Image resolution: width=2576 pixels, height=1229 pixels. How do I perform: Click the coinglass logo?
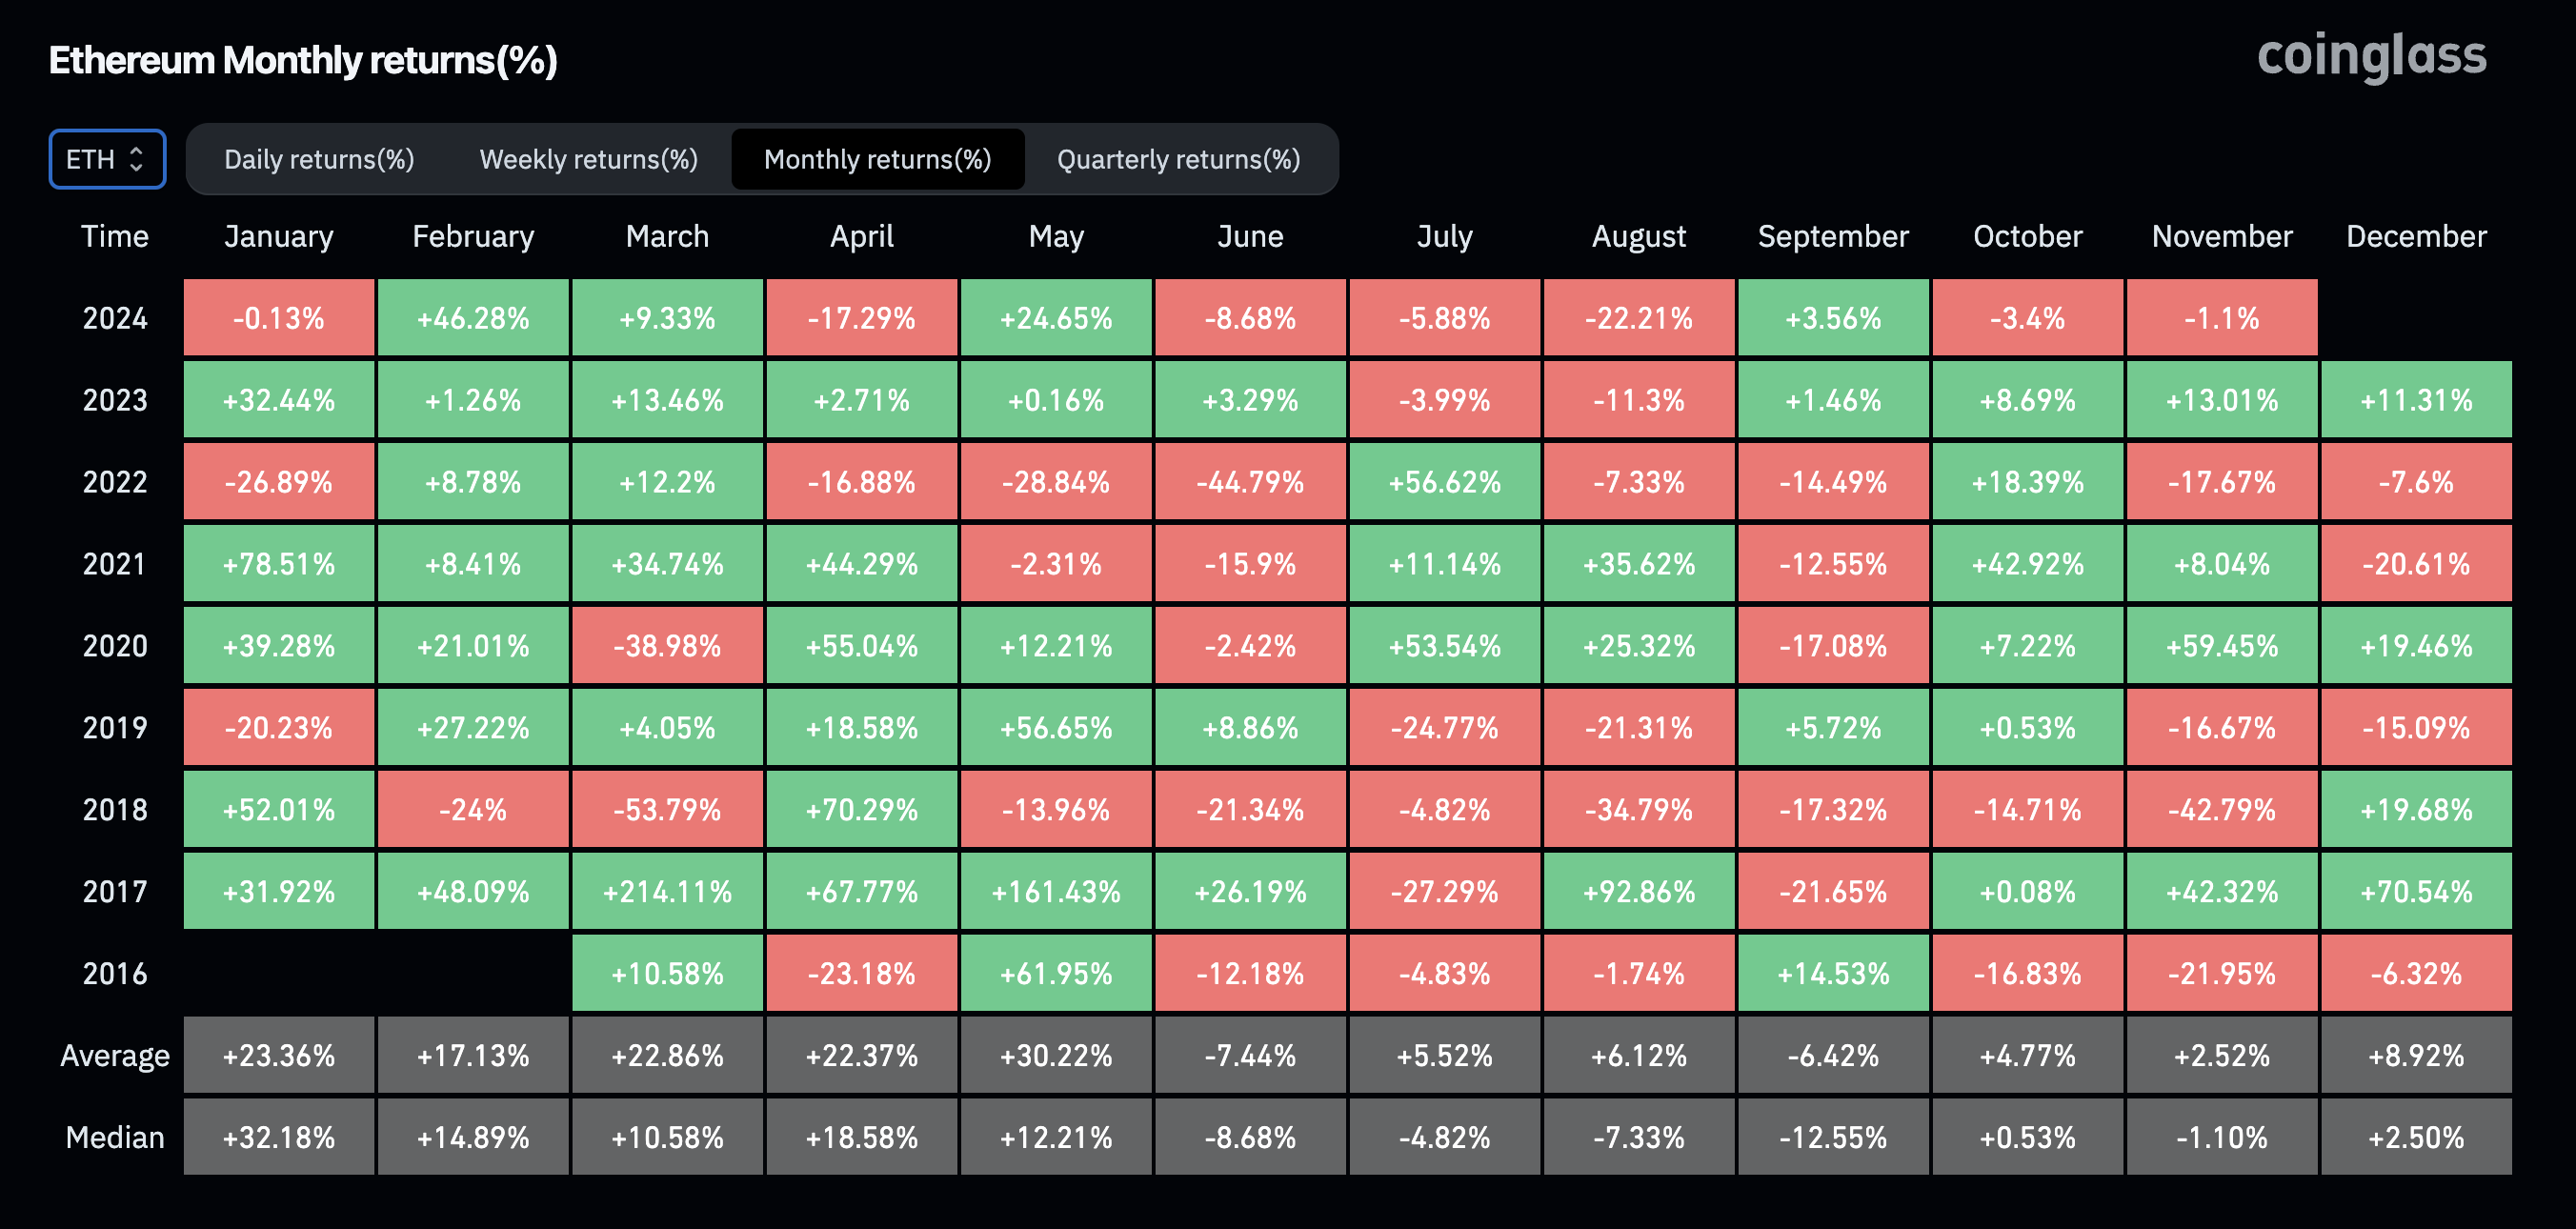pos(2371,56)
